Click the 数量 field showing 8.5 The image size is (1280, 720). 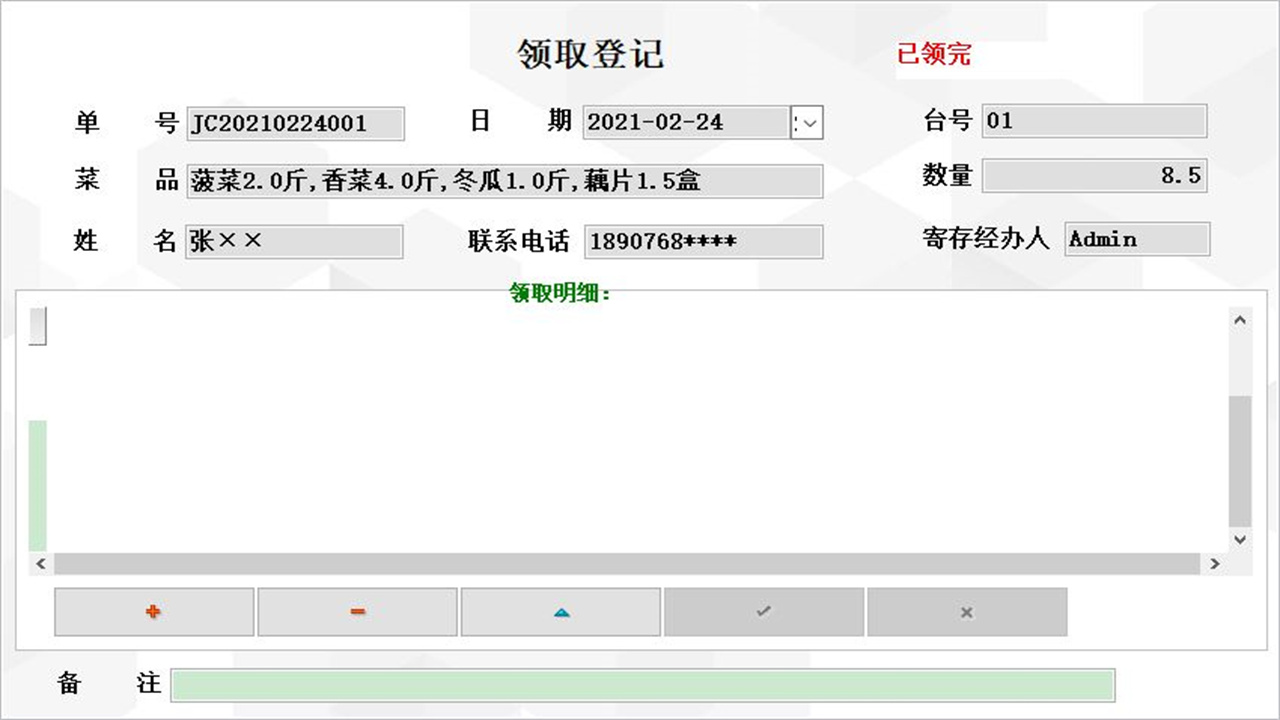1095,175
